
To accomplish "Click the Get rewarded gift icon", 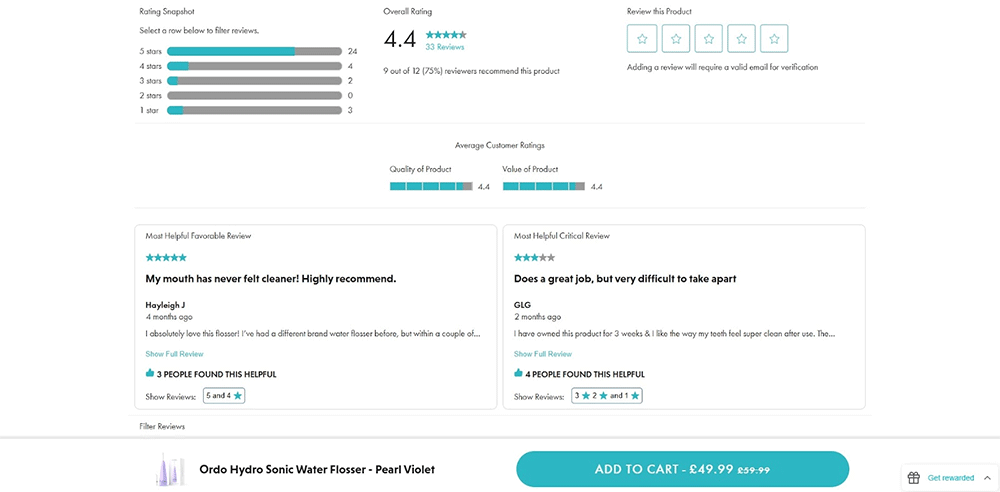I will pyautogui.click(x=914, y=478).
